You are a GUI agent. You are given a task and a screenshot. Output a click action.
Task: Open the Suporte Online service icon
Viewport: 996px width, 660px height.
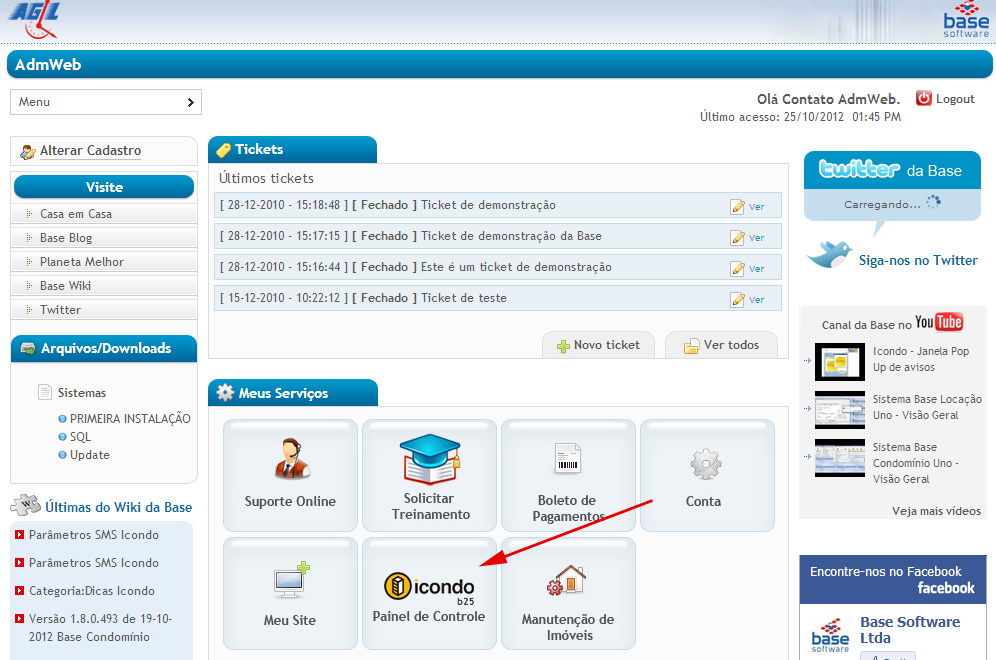click(x=290, y=459)
